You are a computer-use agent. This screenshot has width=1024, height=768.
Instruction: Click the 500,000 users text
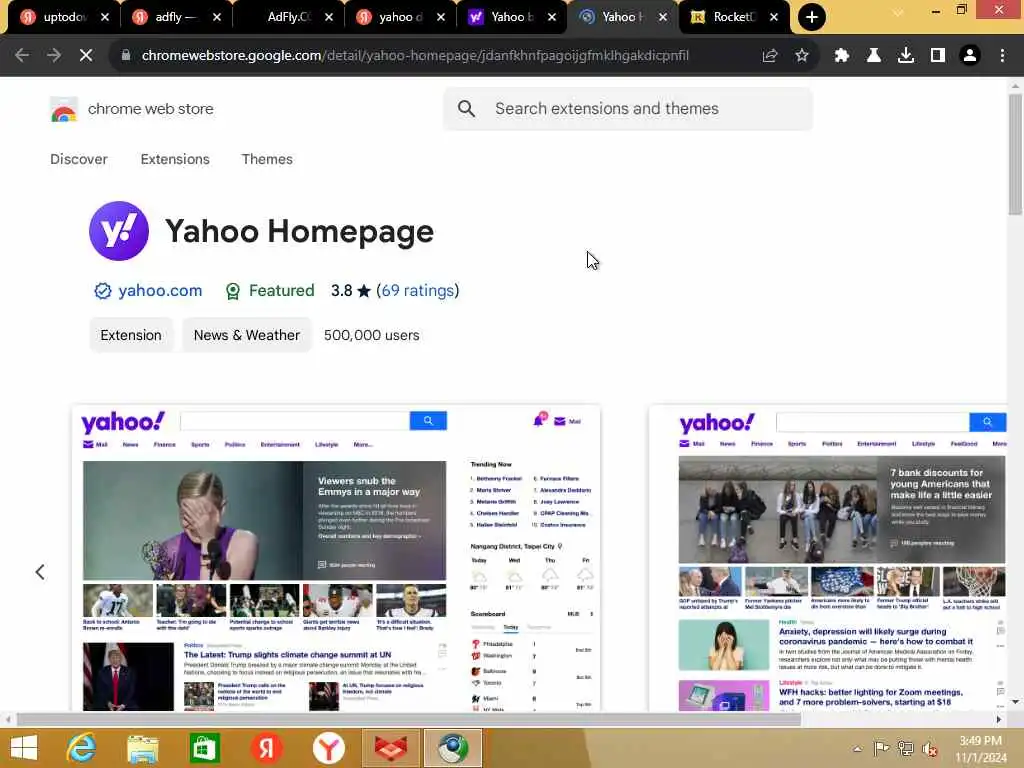pos(372,335)
